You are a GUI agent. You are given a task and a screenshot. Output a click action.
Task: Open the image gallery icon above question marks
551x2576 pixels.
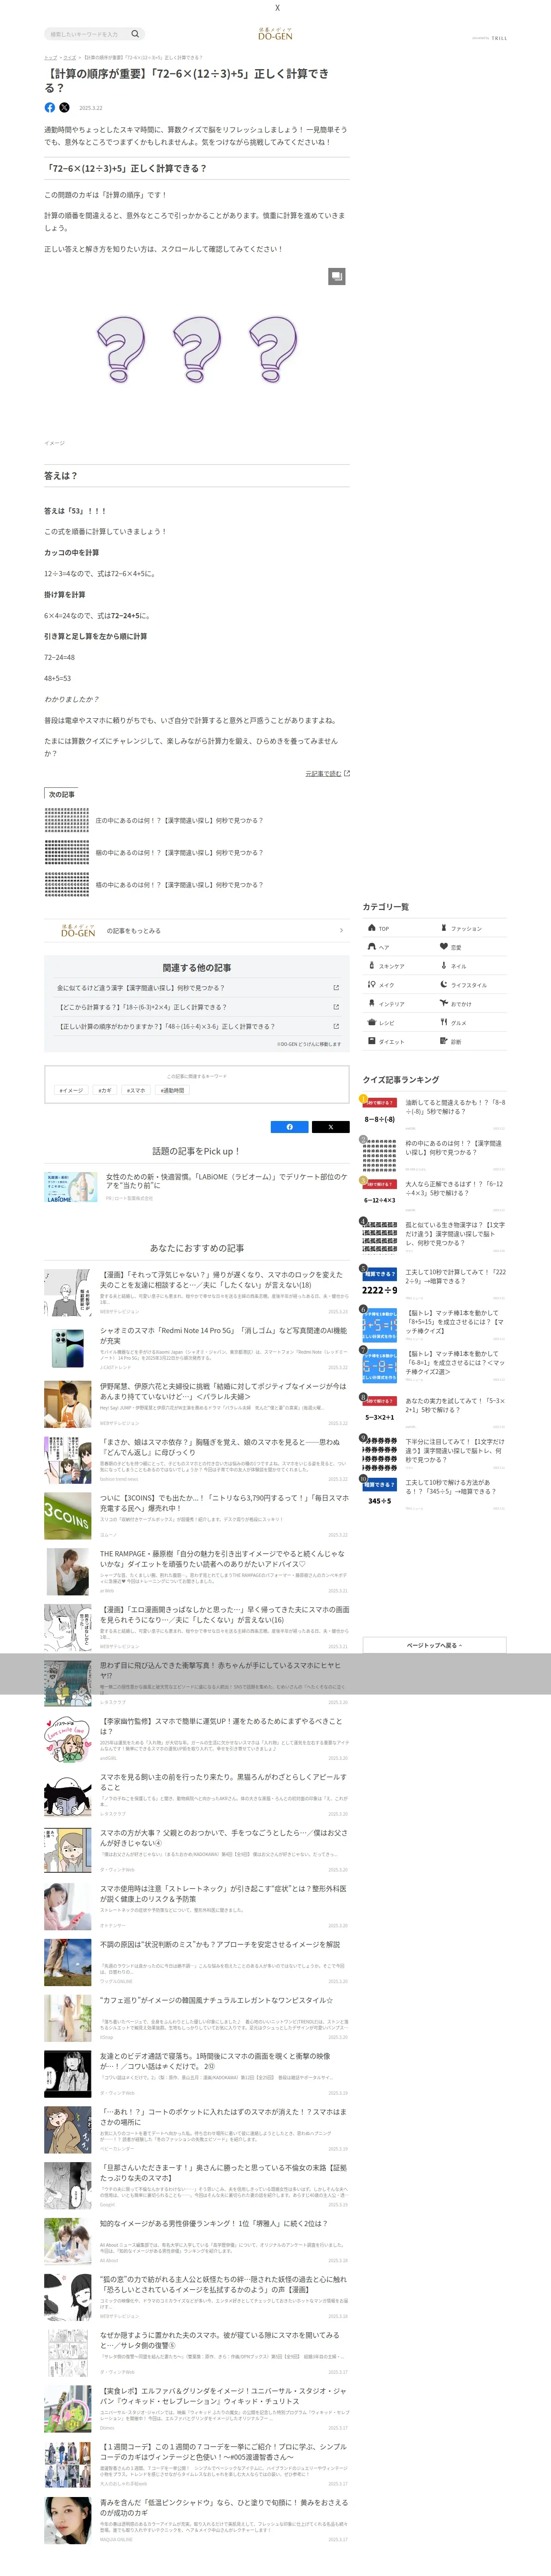[x=337, y=276]
